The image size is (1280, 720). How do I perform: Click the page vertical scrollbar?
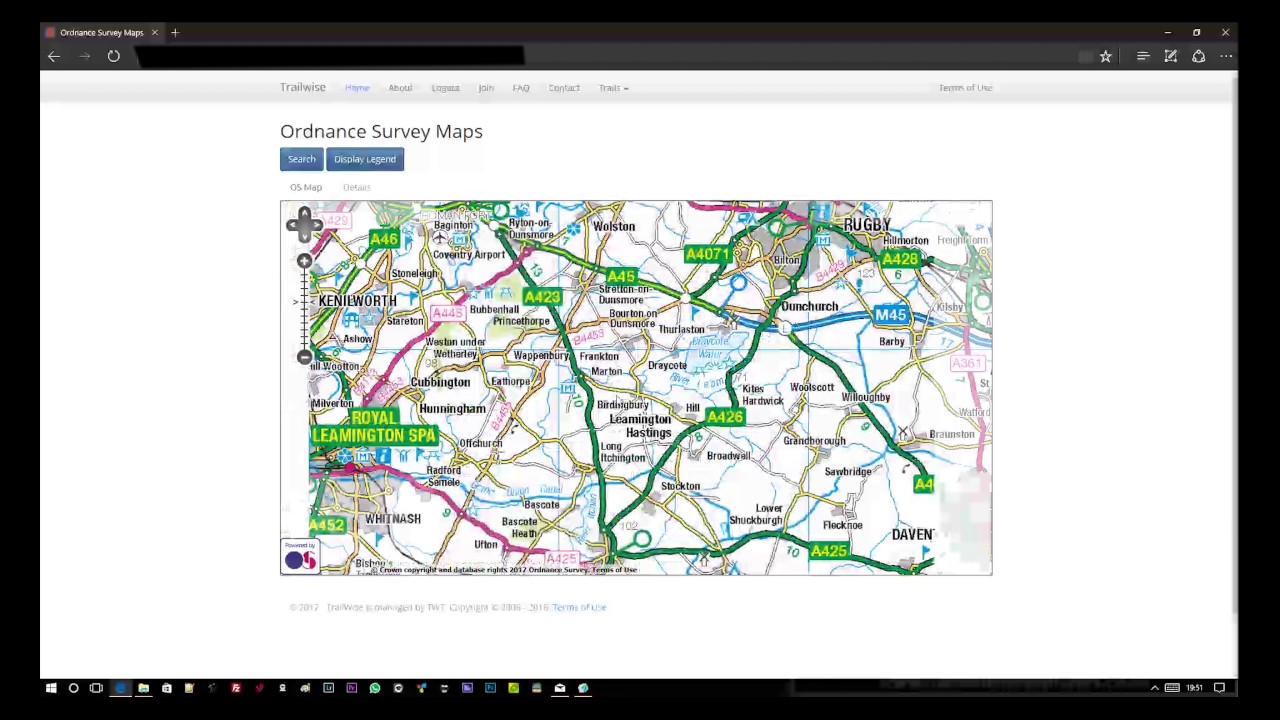click(x=1234, y=350)
